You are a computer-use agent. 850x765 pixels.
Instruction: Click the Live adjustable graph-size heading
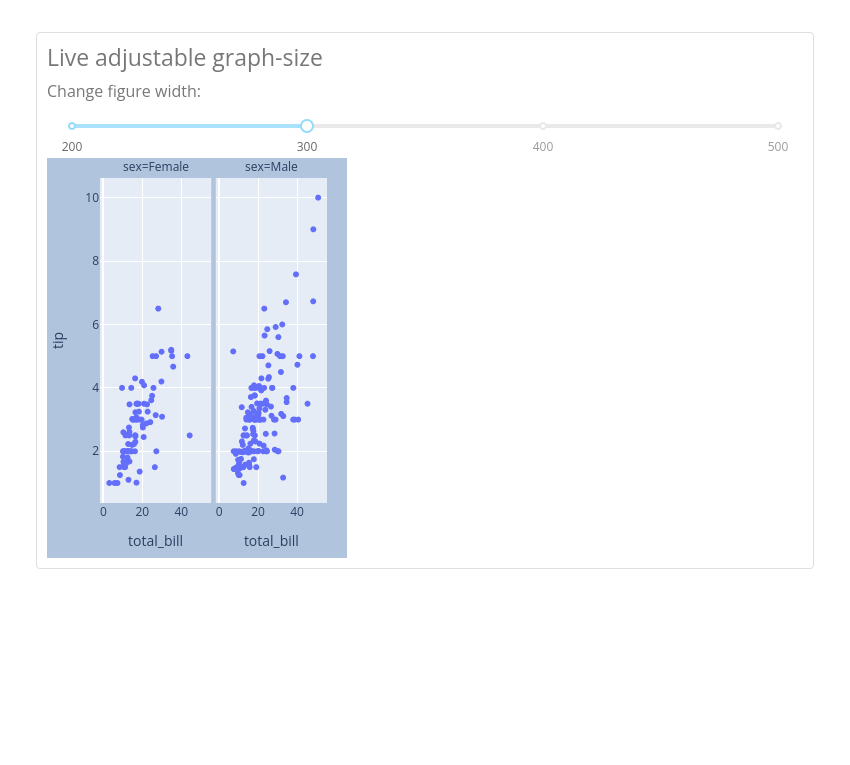(x=185, y=58)
